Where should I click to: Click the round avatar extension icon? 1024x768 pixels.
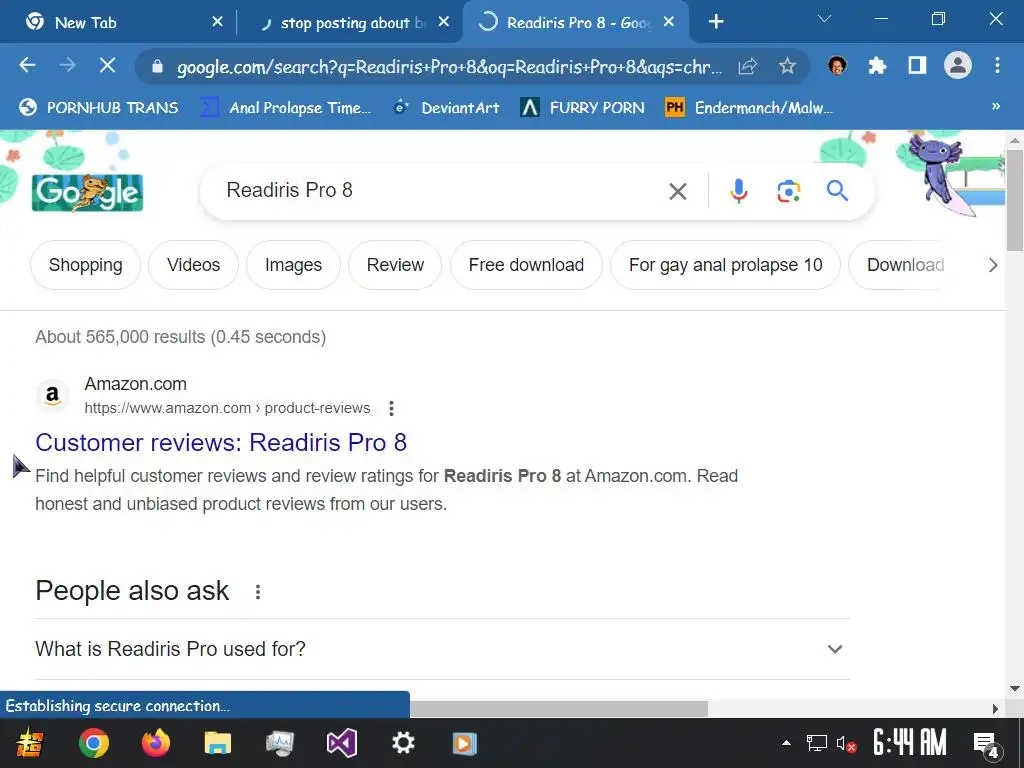(837, 65)
